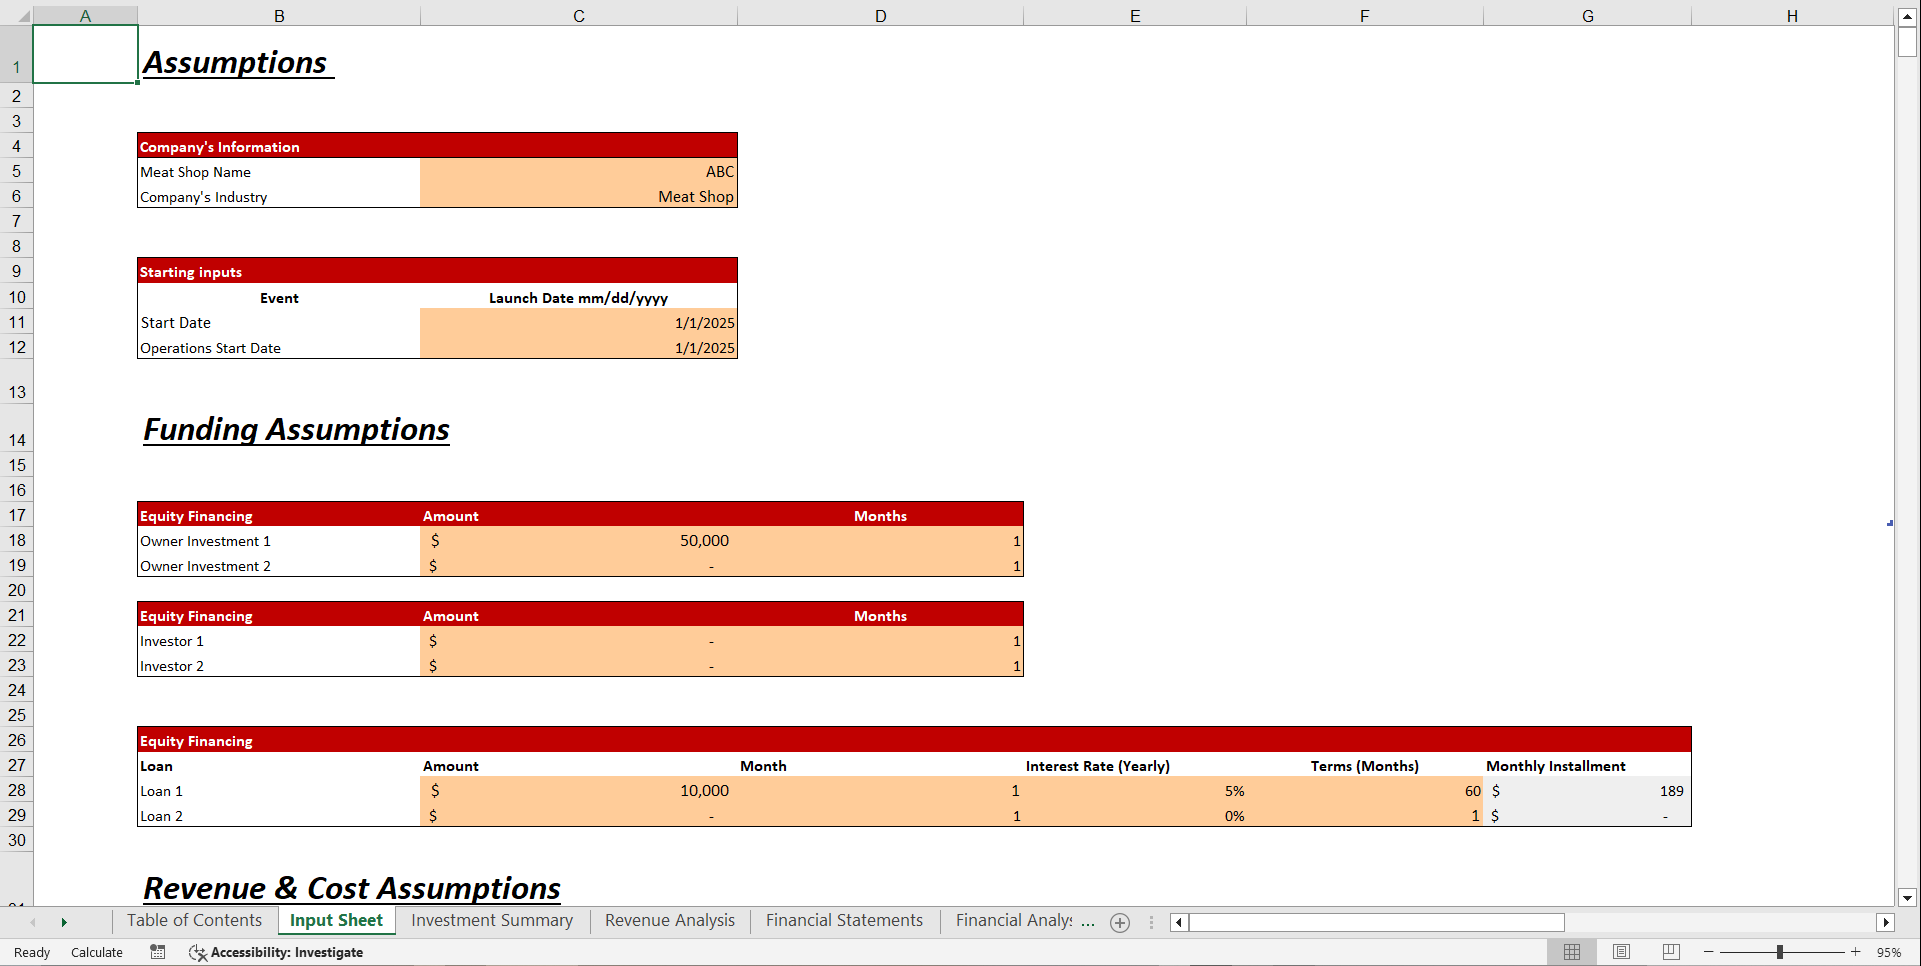Select the cell containing Meat Shop Name value ABC
This screenshot has width=1921, height=966.
[x=578, y=171]
